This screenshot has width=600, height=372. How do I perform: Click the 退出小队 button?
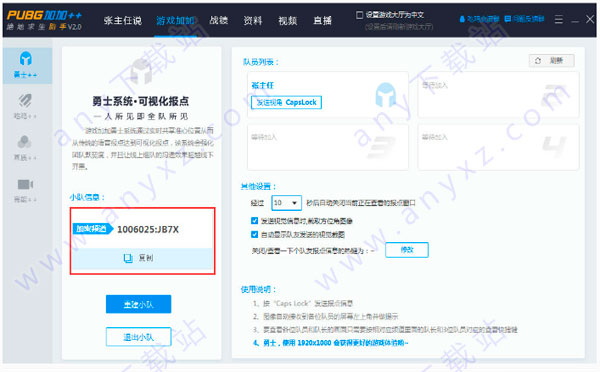[x=139, y=337]
